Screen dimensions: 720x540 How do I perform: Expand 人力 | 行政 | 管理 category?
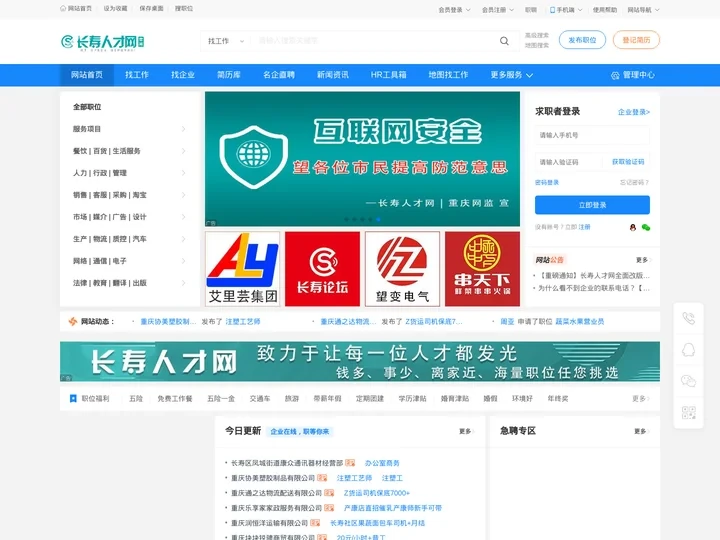pyautogui.click(x=129, y=173)
